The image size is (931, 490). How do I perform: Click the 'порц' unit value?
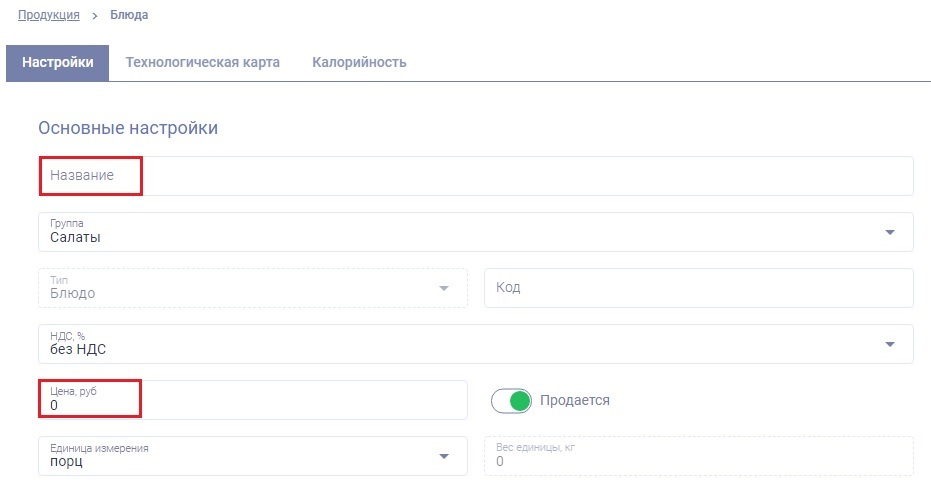[66, 462]
